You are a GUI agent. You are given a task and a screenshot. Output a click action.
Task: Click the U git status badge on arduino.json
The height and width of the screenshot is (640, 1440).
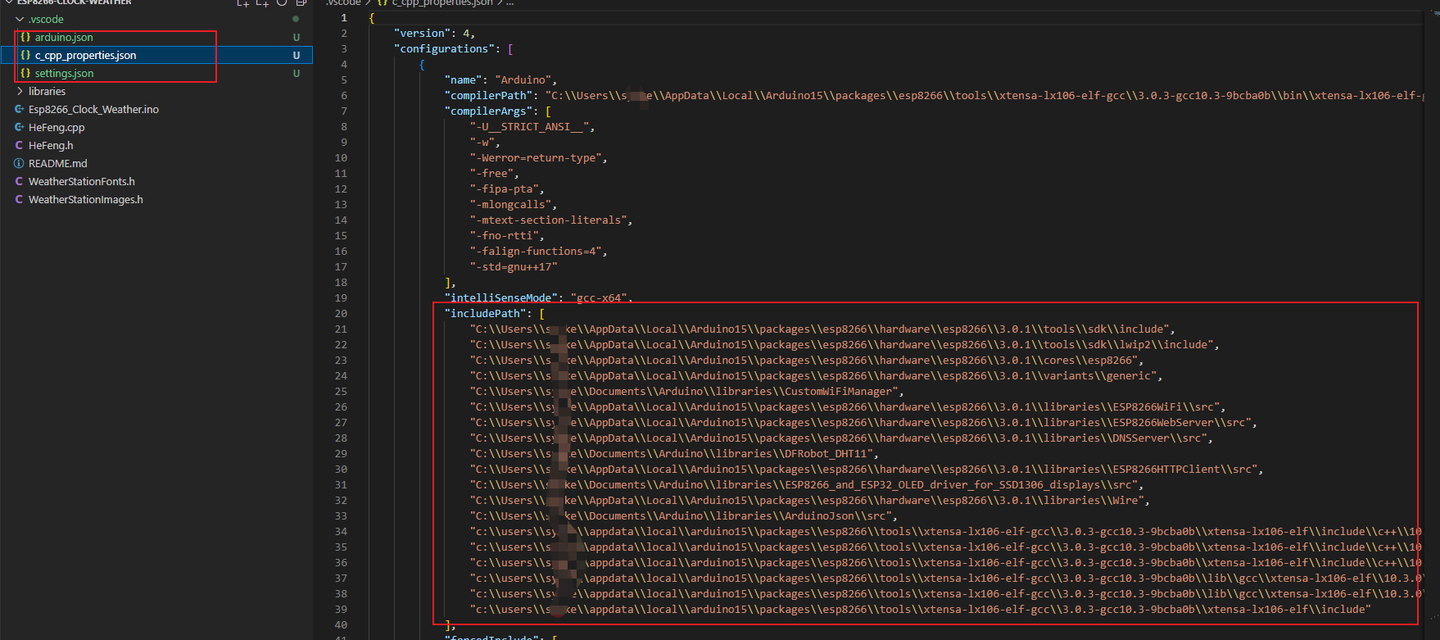click(295, 37)
